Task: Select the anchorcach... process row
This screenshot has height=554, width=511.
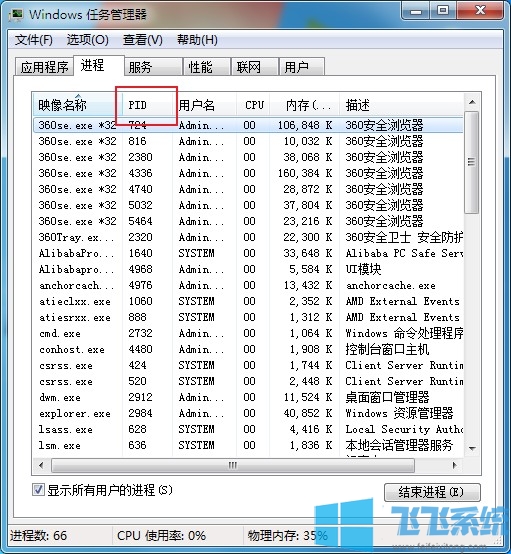Action: (248, 285)
